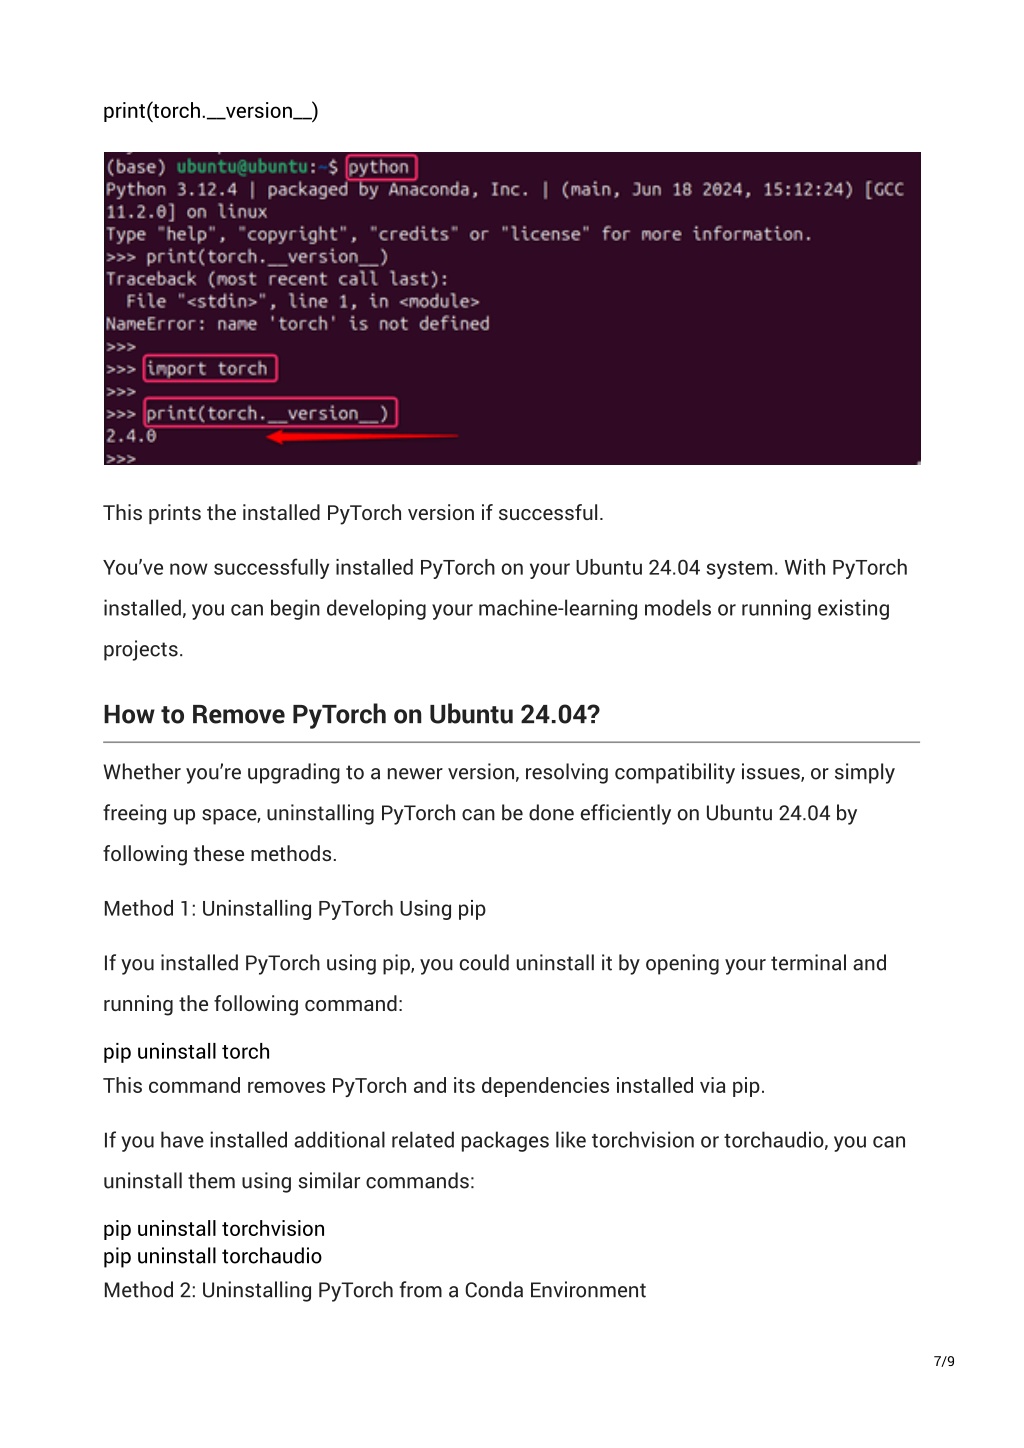Click 'This prints the installed PyTorch version' sentence

tap(353, 514)
